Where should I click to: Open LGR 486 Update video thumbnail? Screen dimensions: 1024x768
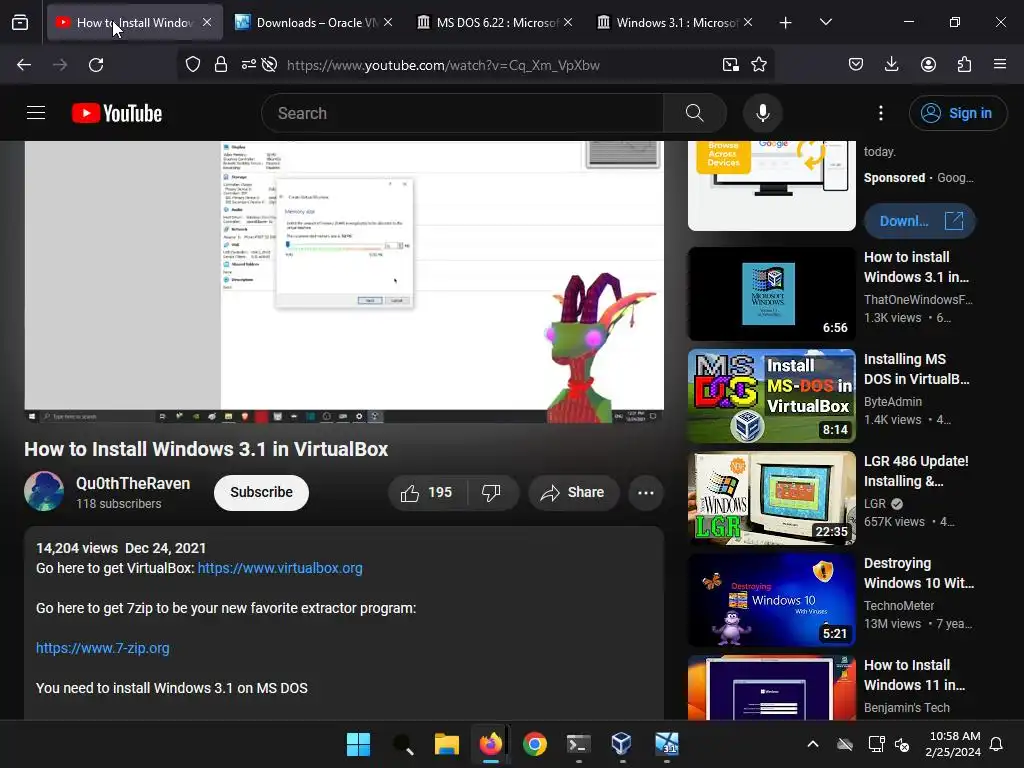[771, 498]
